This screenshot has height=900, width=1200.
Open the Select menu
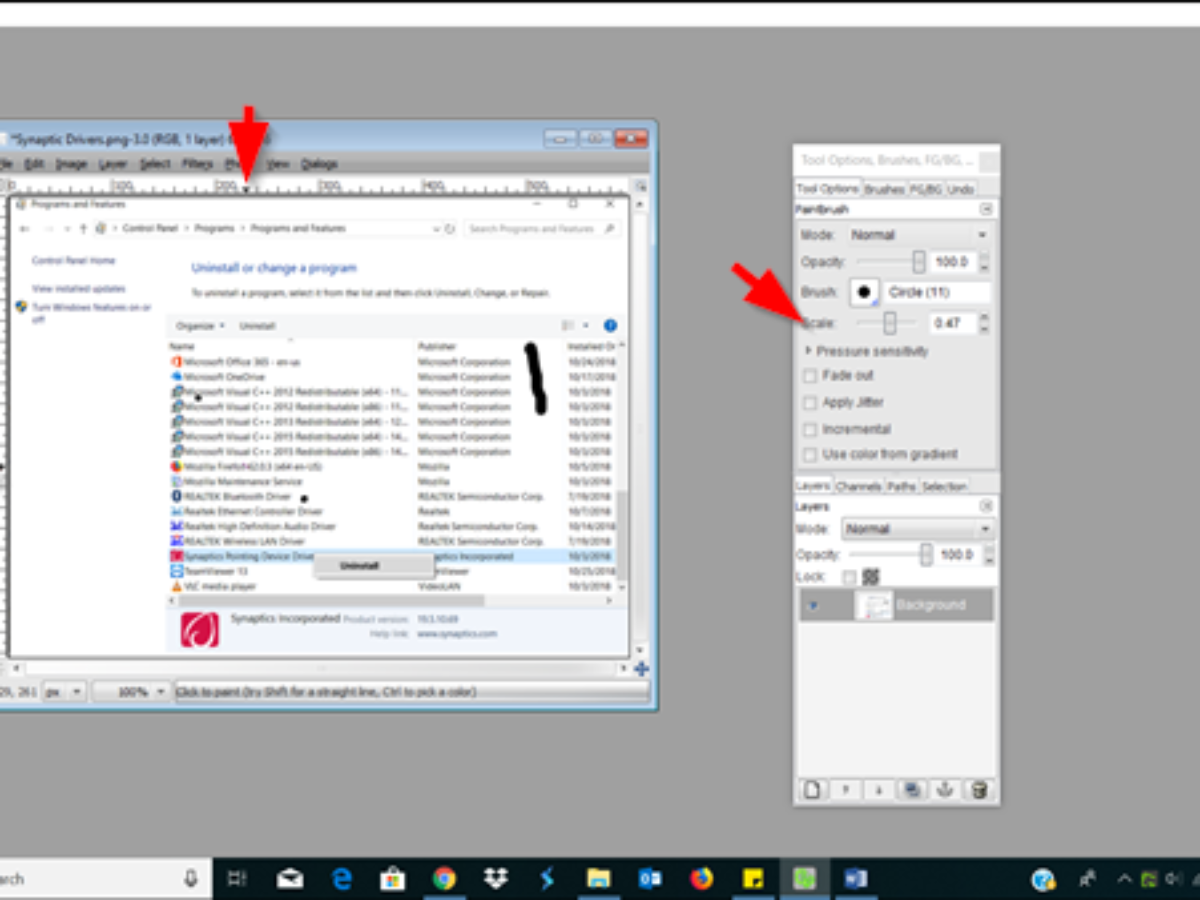(155, 163)
